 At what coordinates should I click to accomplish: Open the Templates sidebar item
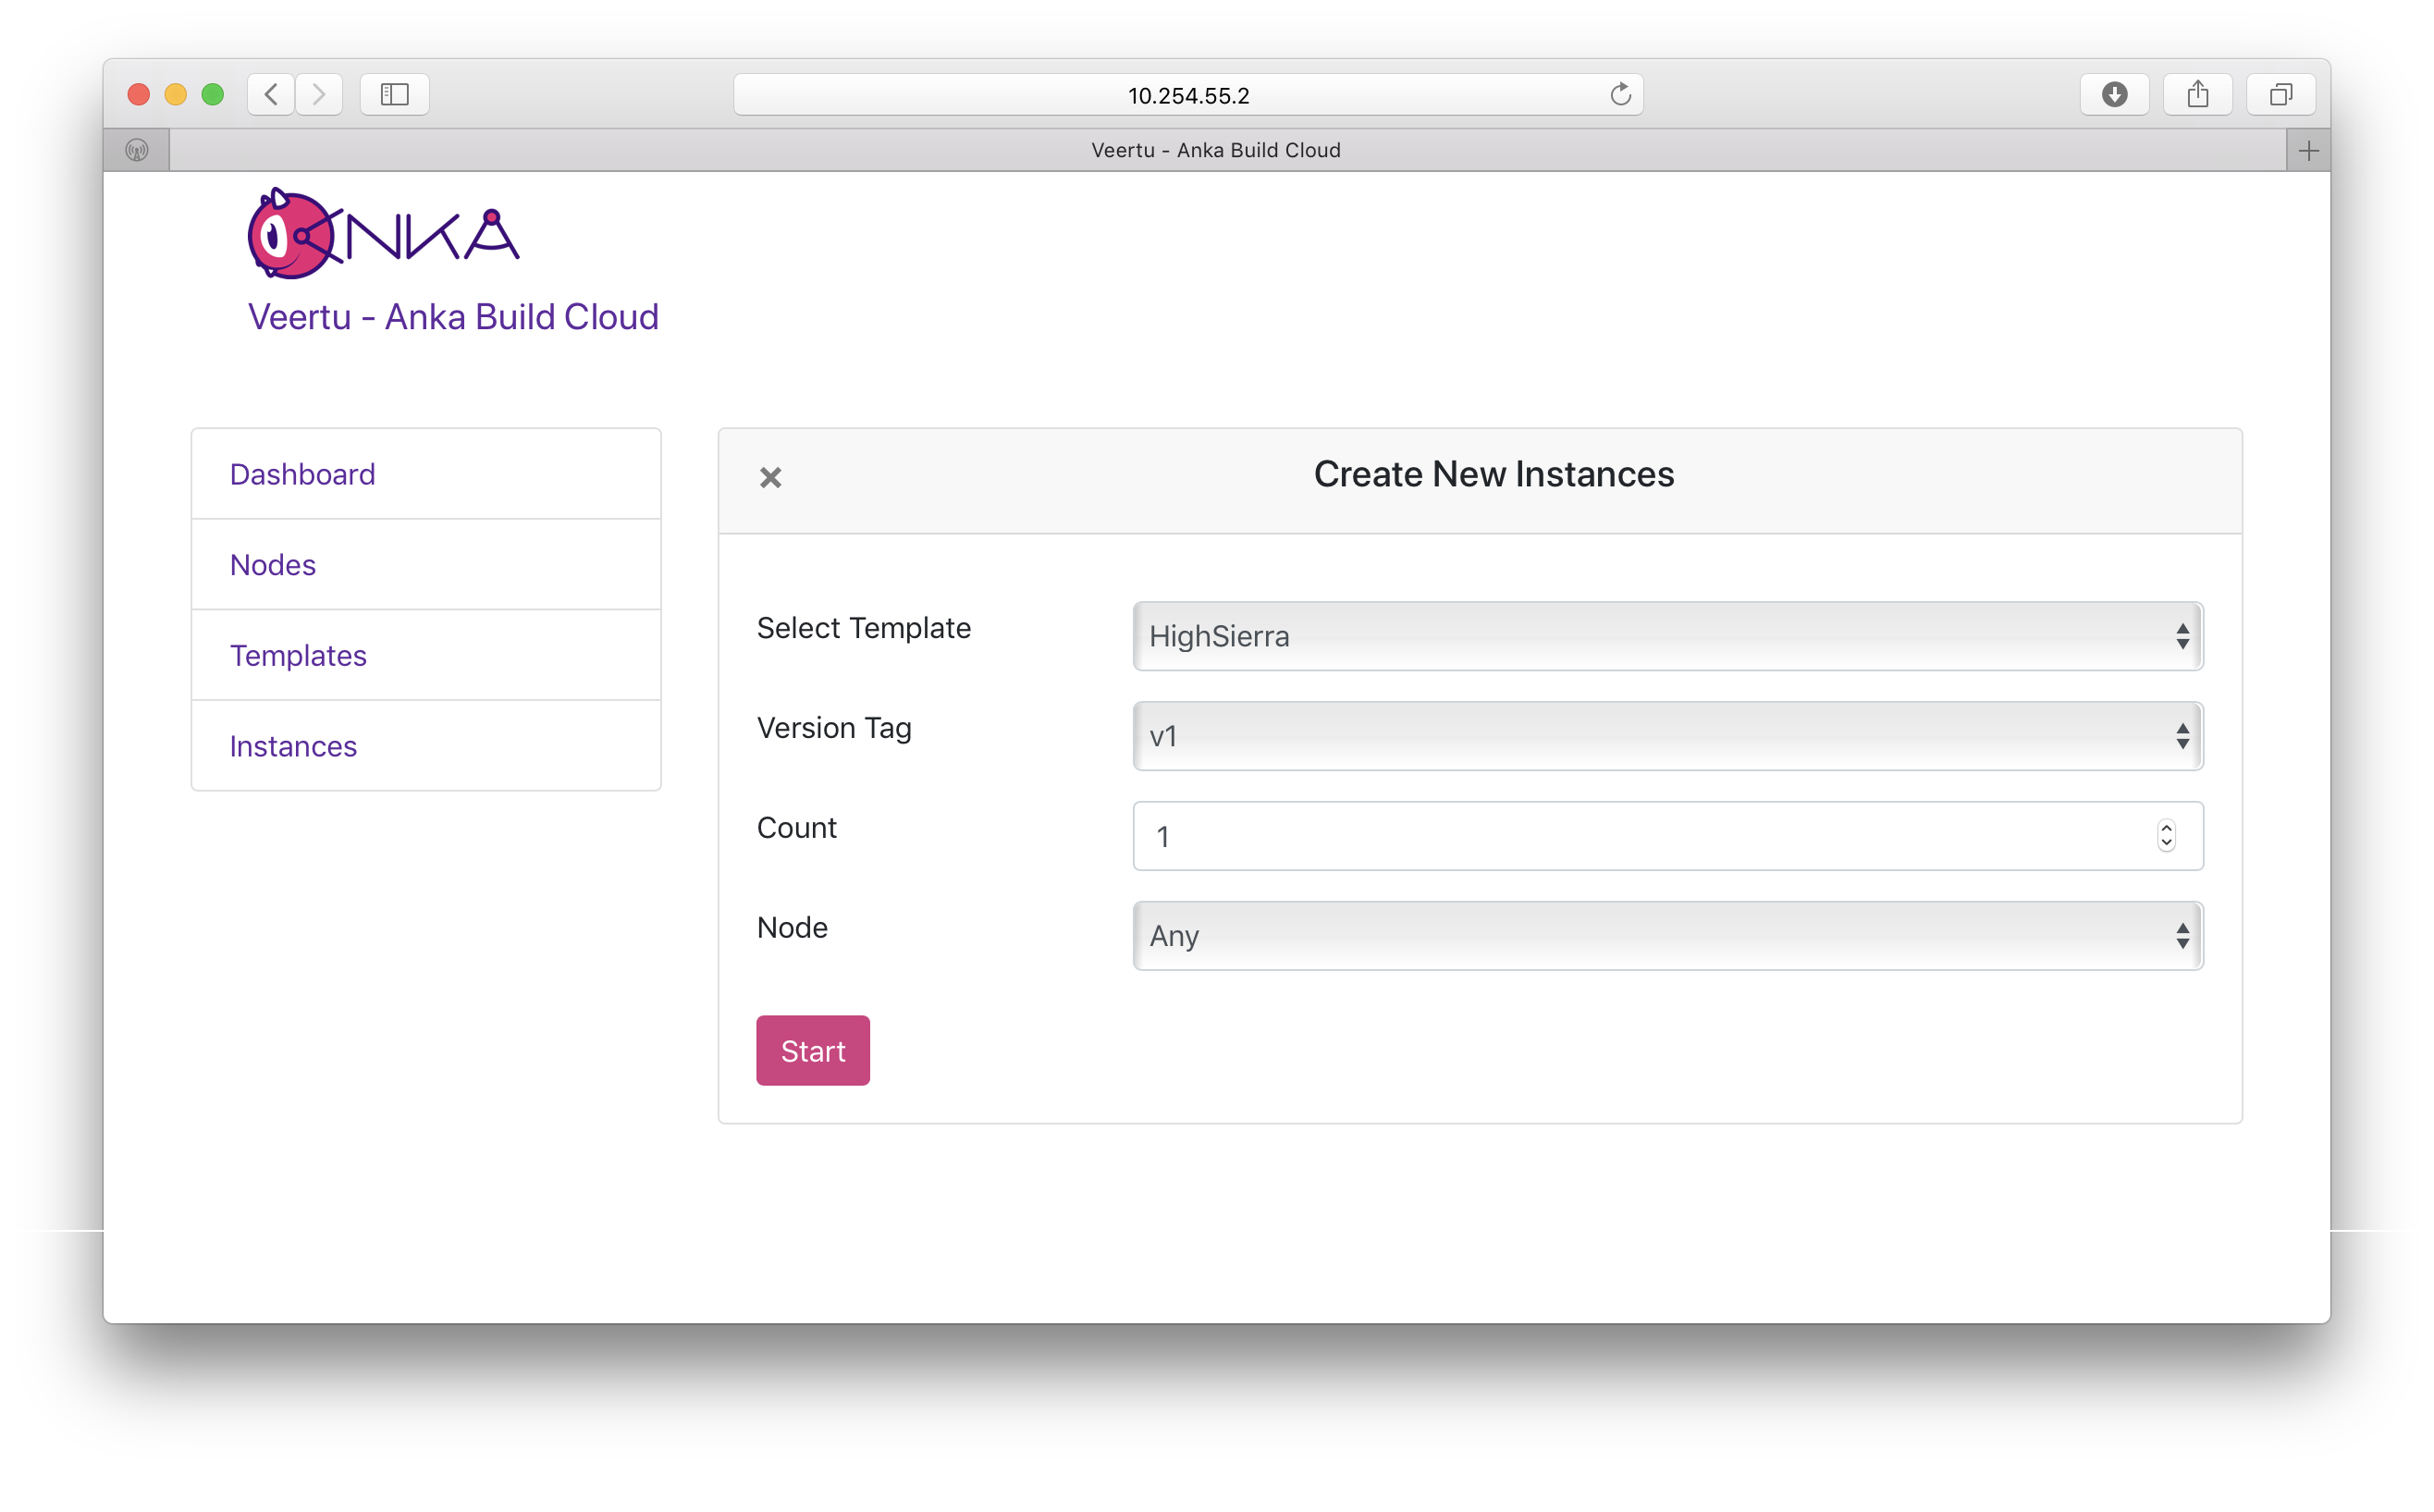pos(298,655)
